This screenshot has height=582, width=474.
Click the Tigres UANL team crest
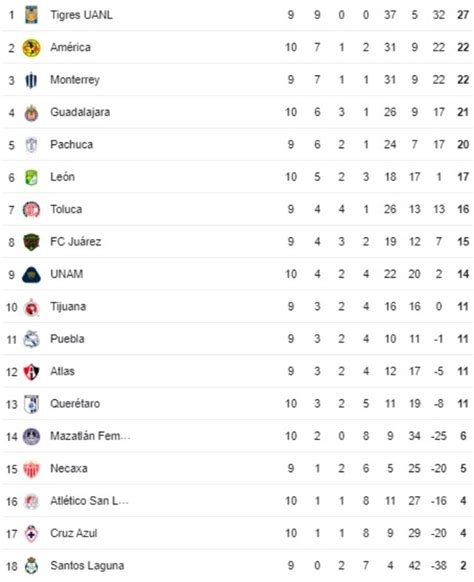[x=32, y=15]
